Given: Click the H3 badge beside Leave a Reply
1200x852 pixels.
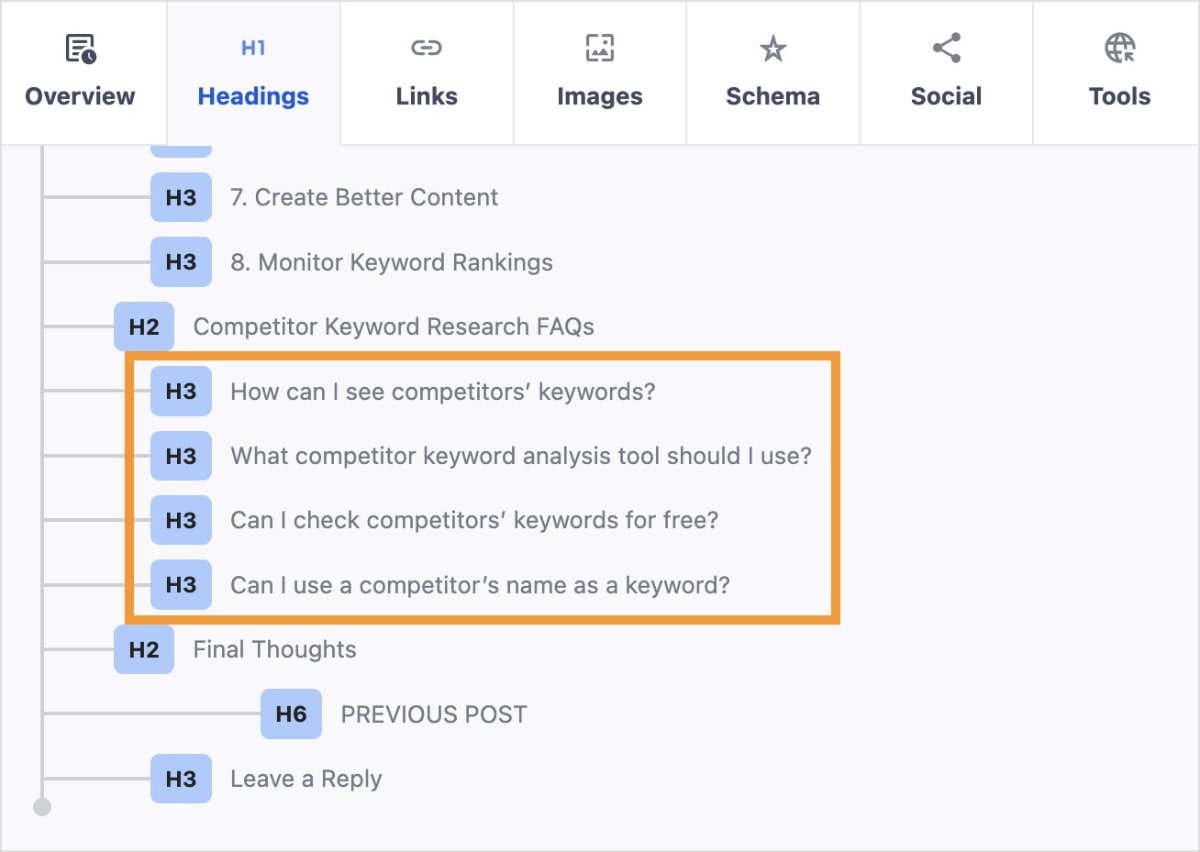Looking at the screenshot, I should point(181,778).
